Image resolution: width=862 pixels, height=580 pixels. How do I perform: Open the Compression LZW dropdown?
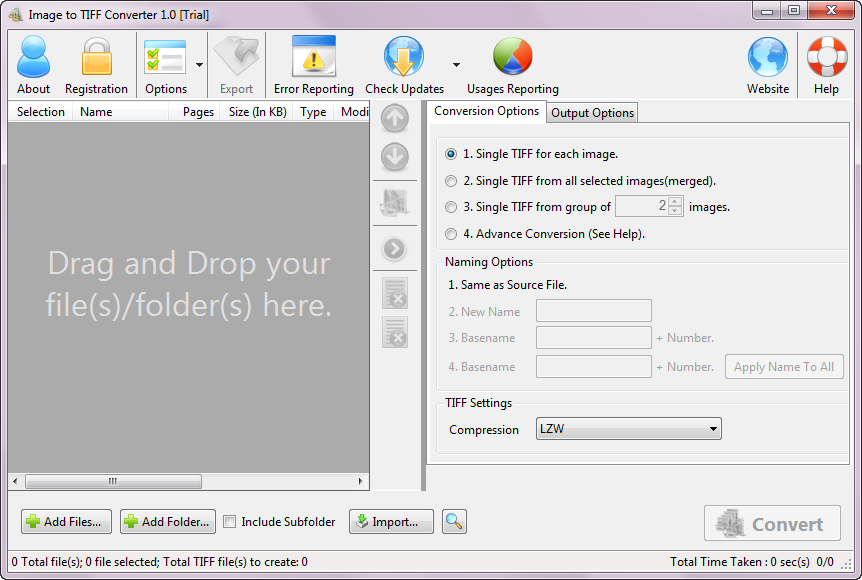pyautogui.click(x=628, y=429)
